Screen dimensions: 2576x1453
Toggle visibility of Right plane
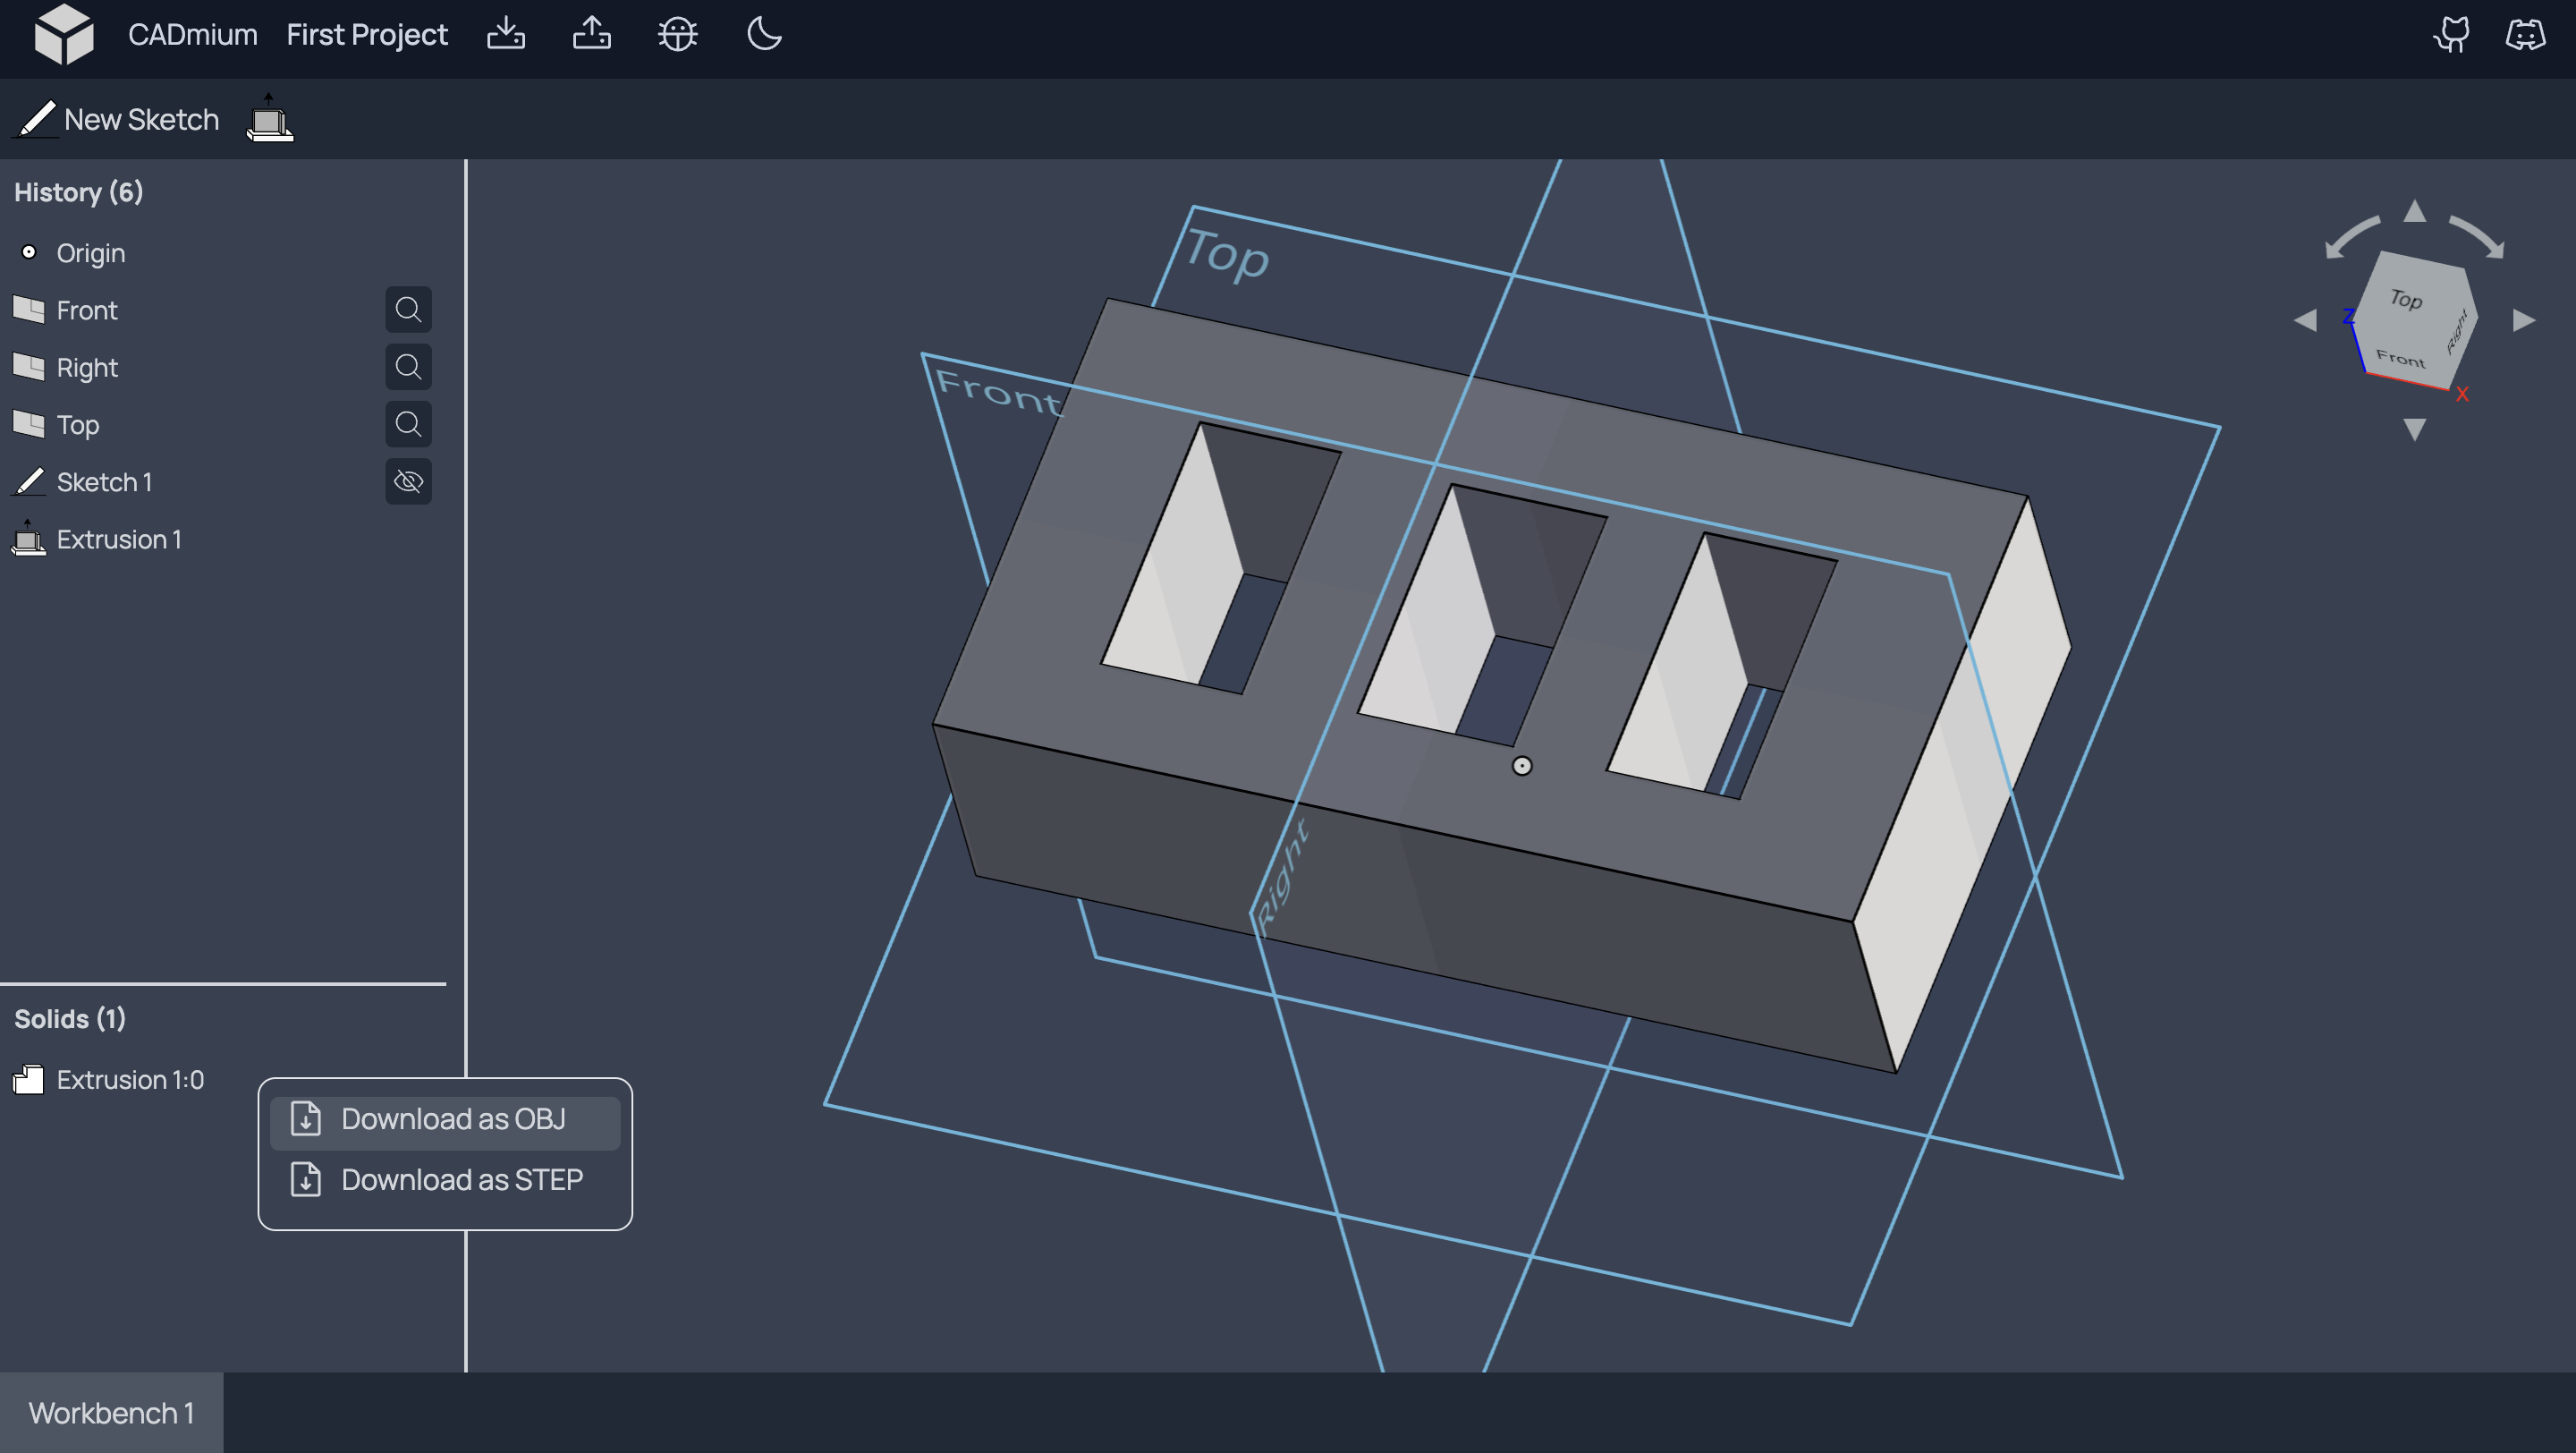tap(409, 366)
